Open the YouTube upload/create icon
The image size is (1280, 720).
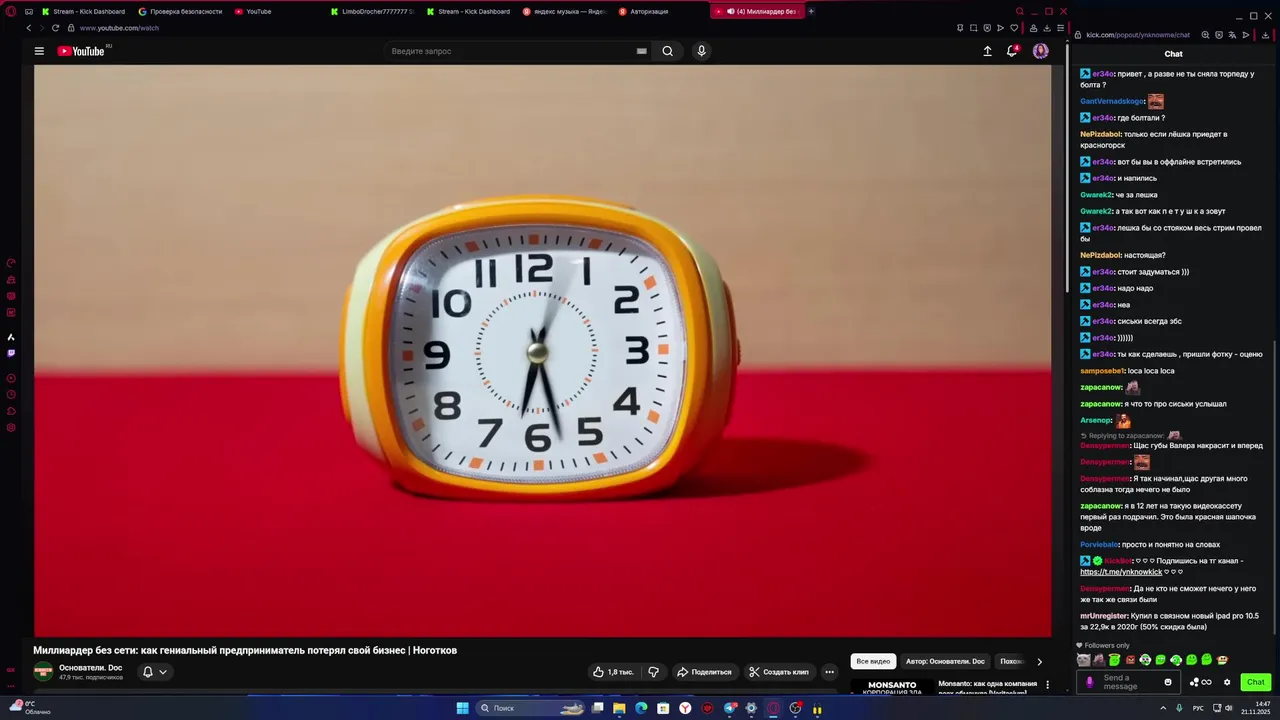point(987,51)
